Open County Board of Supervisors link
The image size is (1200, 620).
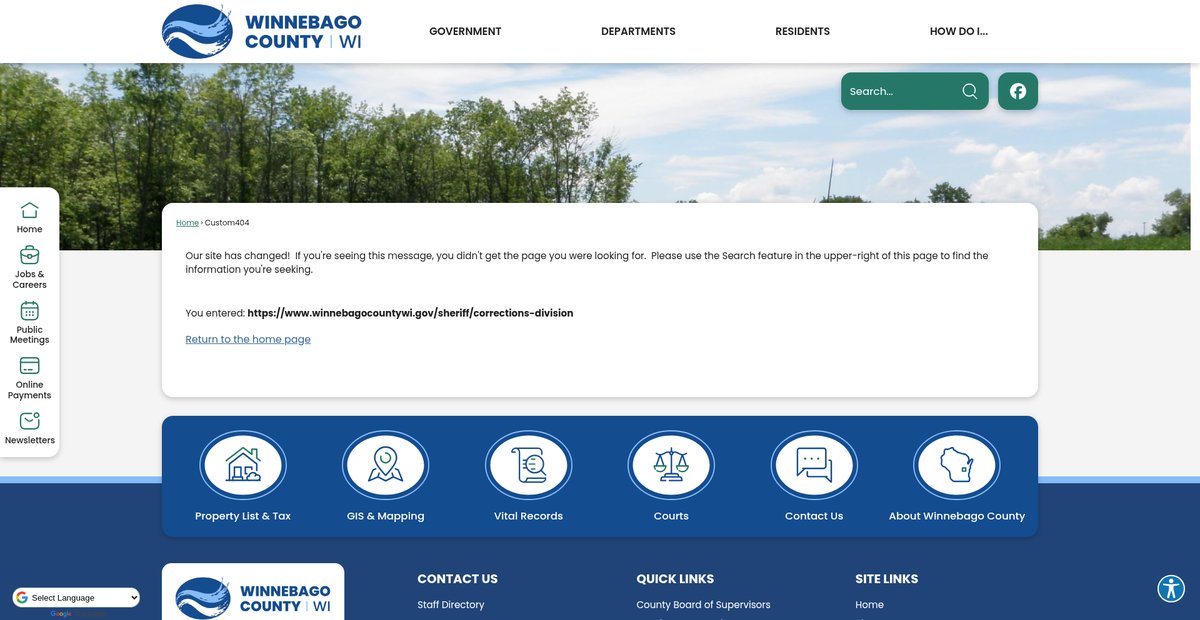click(x=703, y=605)
